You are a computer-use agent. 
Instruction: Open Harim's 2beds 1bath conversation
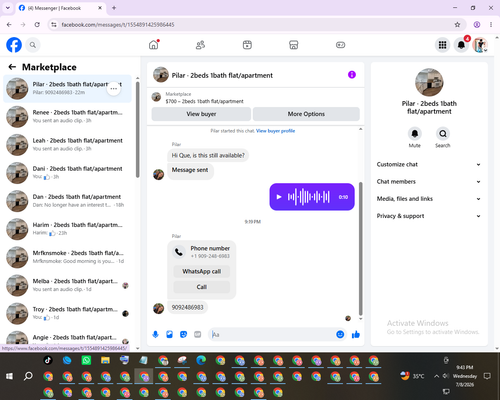point(67,229)
